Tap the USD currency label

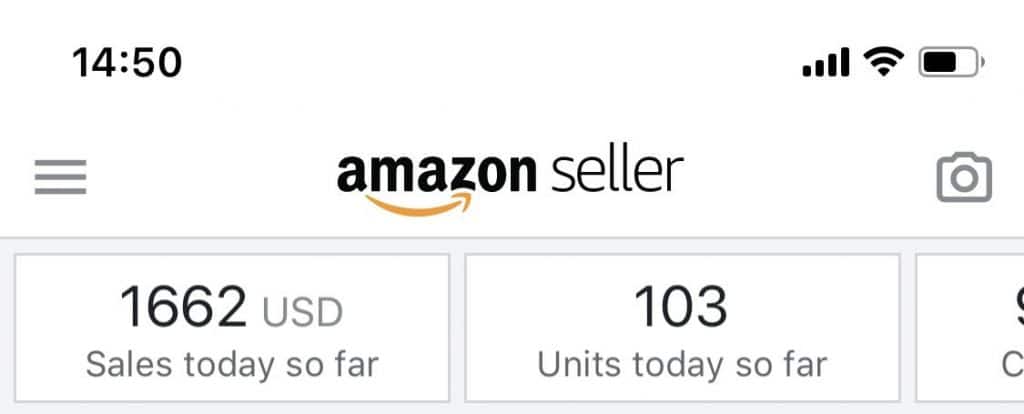click(x=302, y=312)
